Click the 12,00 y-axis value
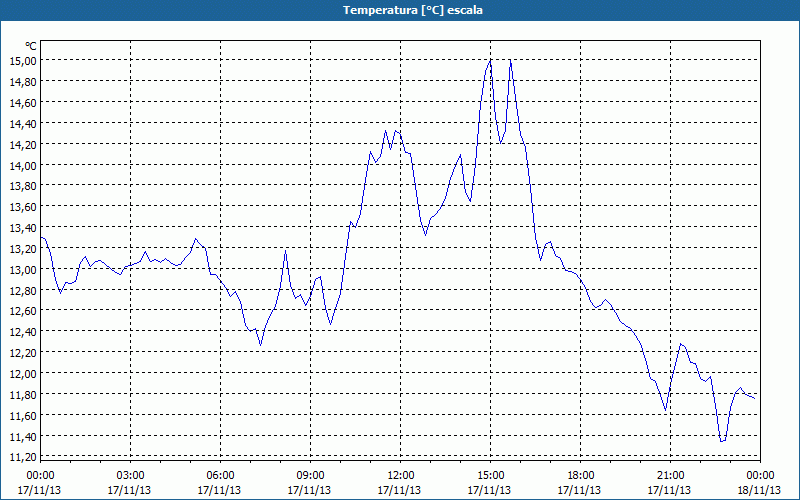This screenshot has width=800, height=500. pos(23,373)
